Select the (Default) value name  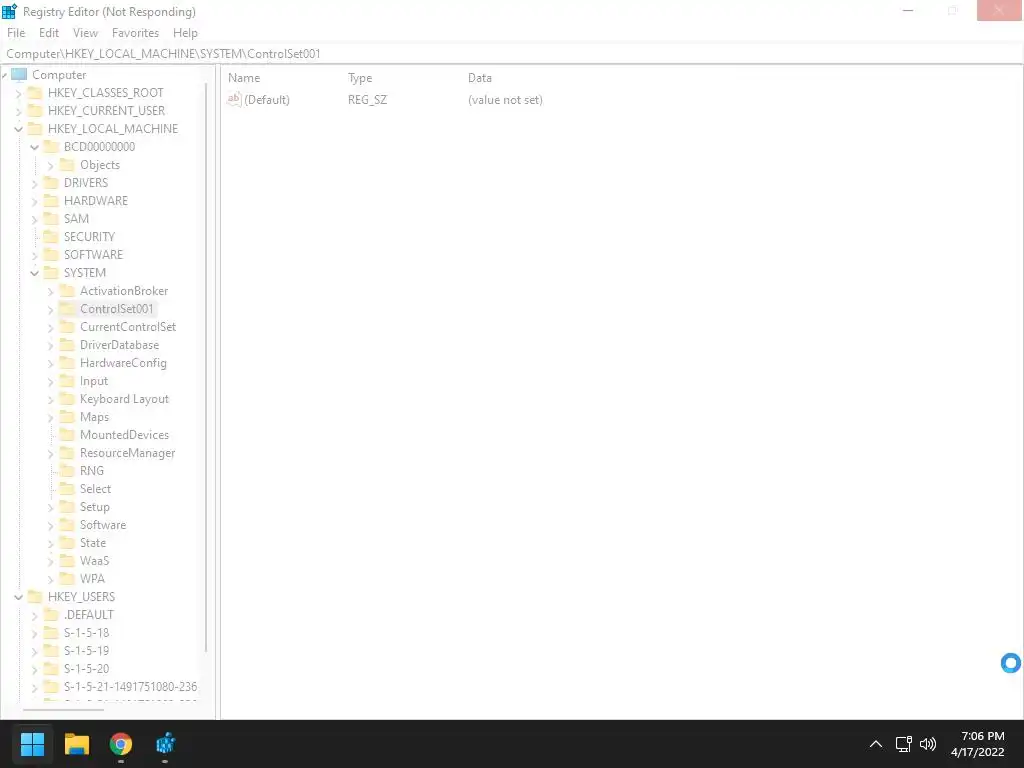266,100
